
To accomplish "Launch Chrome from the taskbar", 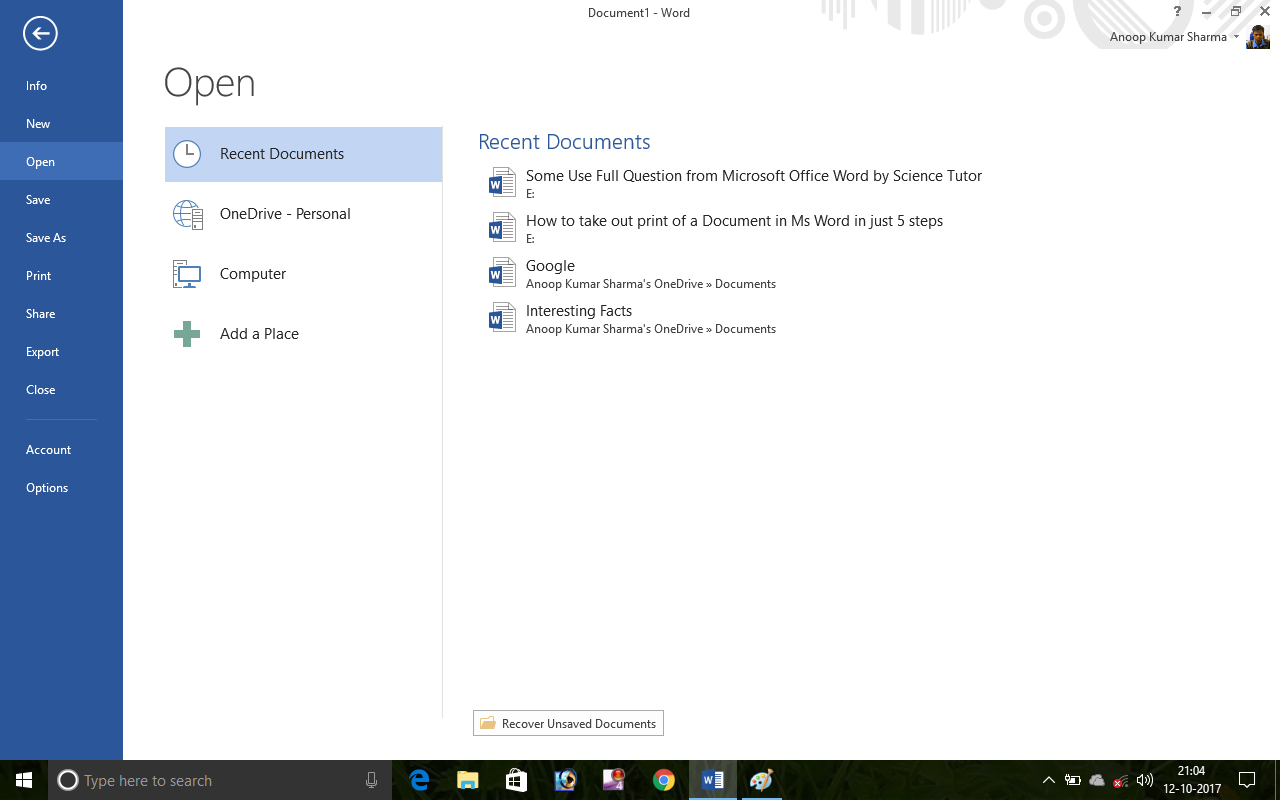I will tap(664, 780).
